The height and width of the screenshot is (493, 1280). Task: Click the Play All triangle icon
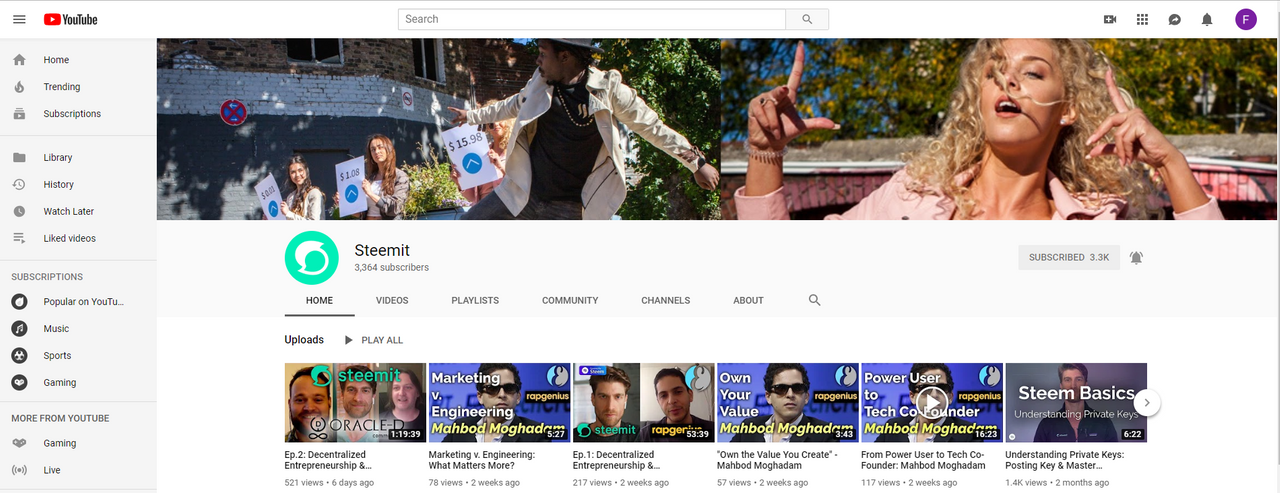(x=348, y=340)
